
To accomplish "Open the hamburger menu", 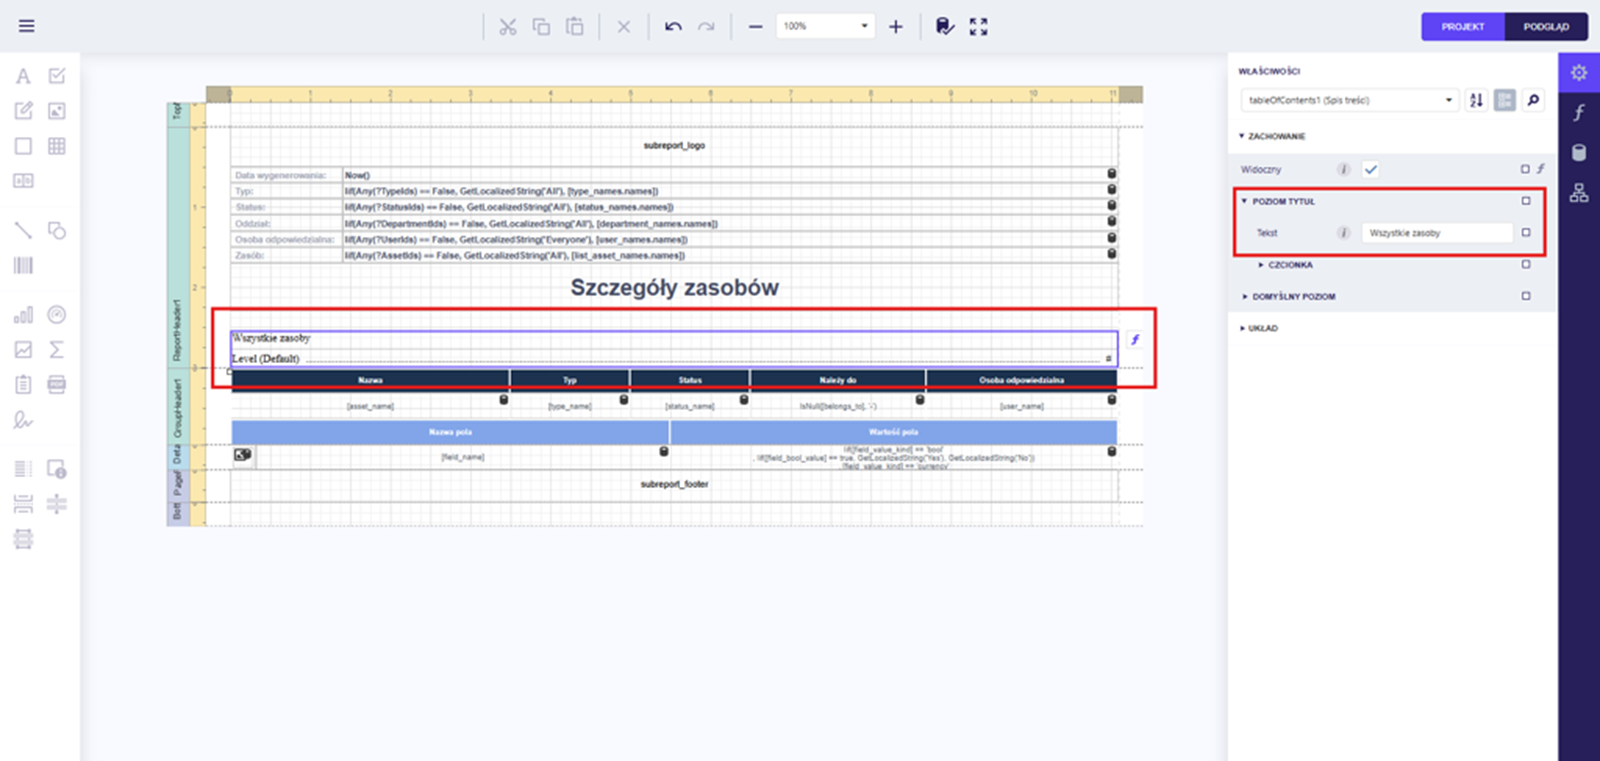I will pyautogui.click(x=27, y=26).
